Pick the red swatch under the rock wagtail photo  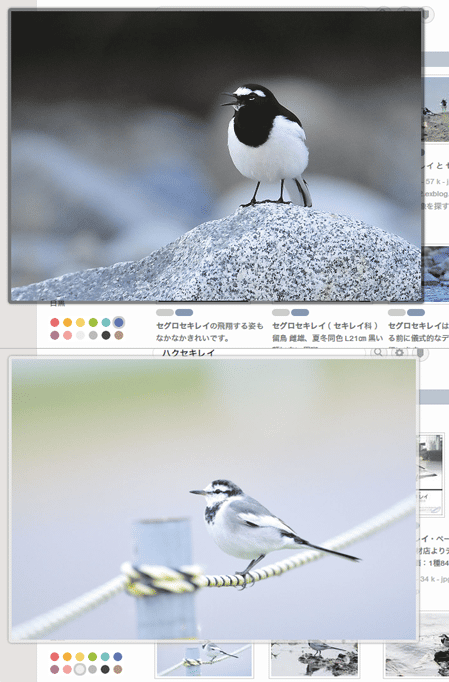54,322
